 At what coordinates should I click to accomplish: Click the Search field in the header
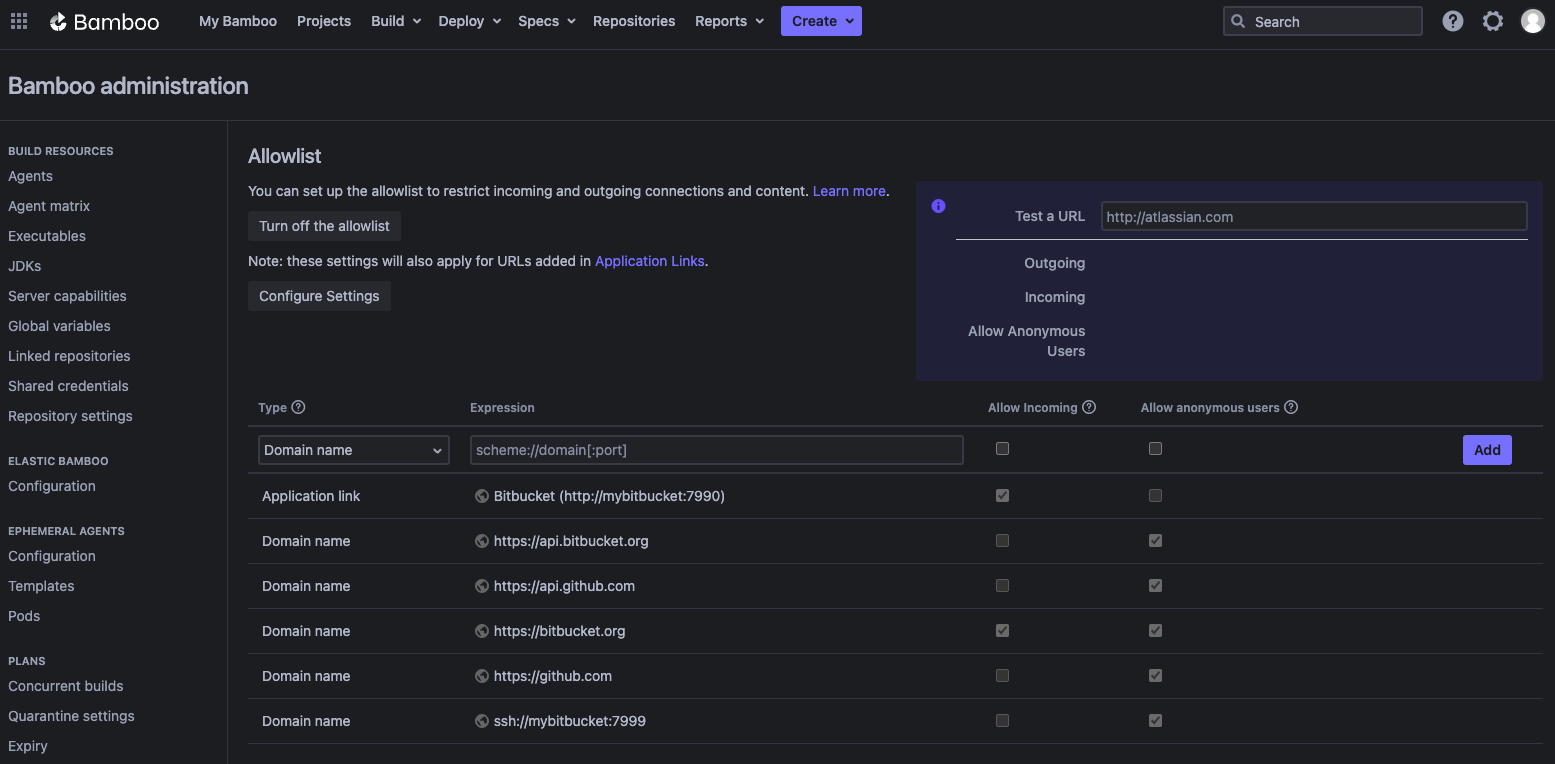click(1322, 21)
